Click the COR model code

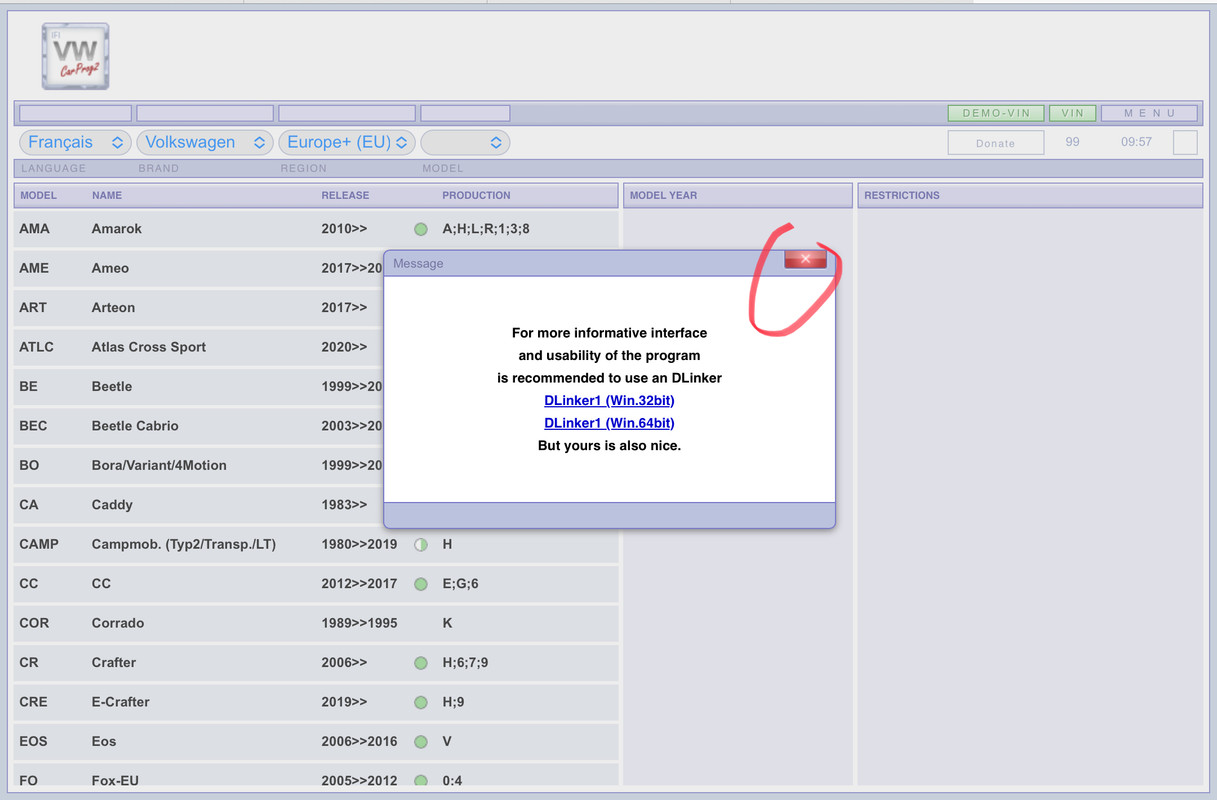(x=34, y=623)
